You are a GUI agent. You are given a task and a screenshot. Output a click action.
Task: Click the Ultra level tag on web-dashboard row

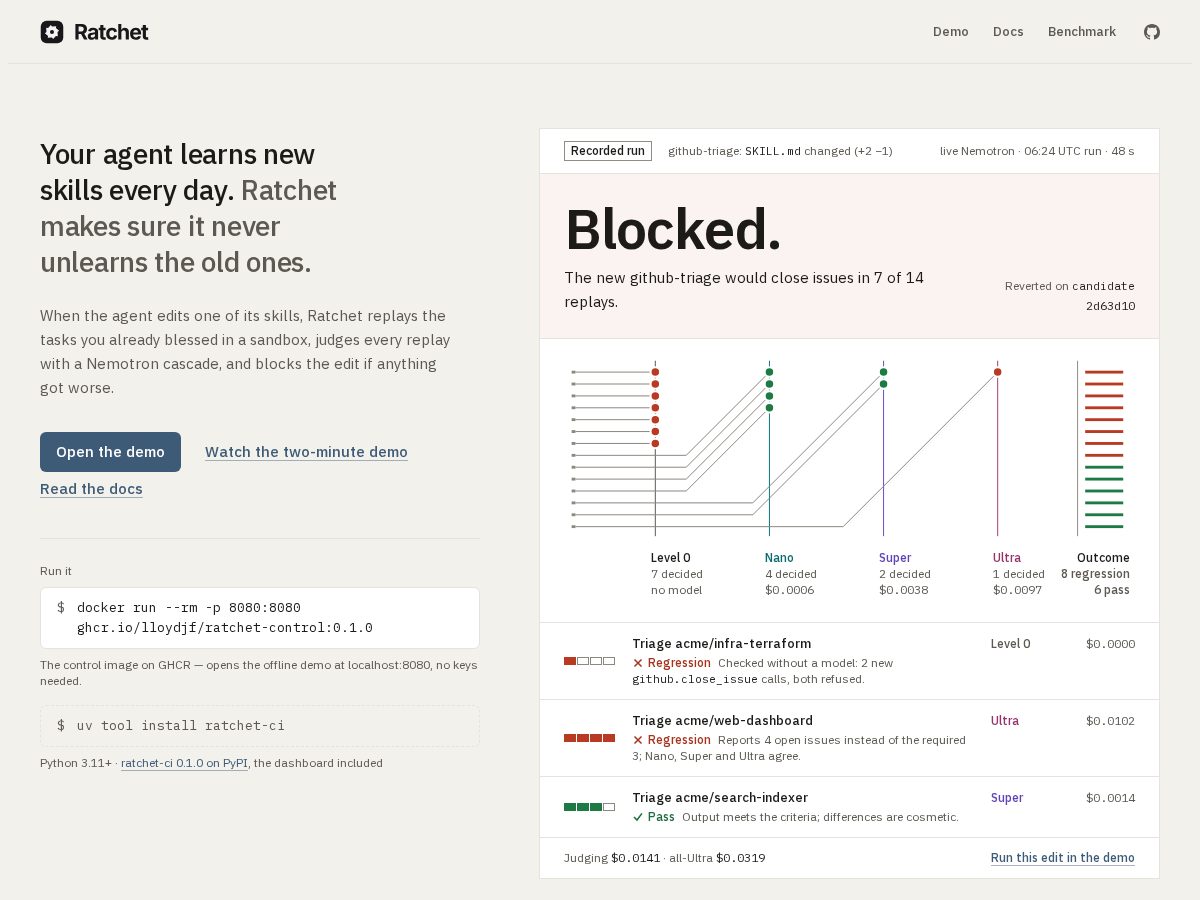pos(1005,721)
